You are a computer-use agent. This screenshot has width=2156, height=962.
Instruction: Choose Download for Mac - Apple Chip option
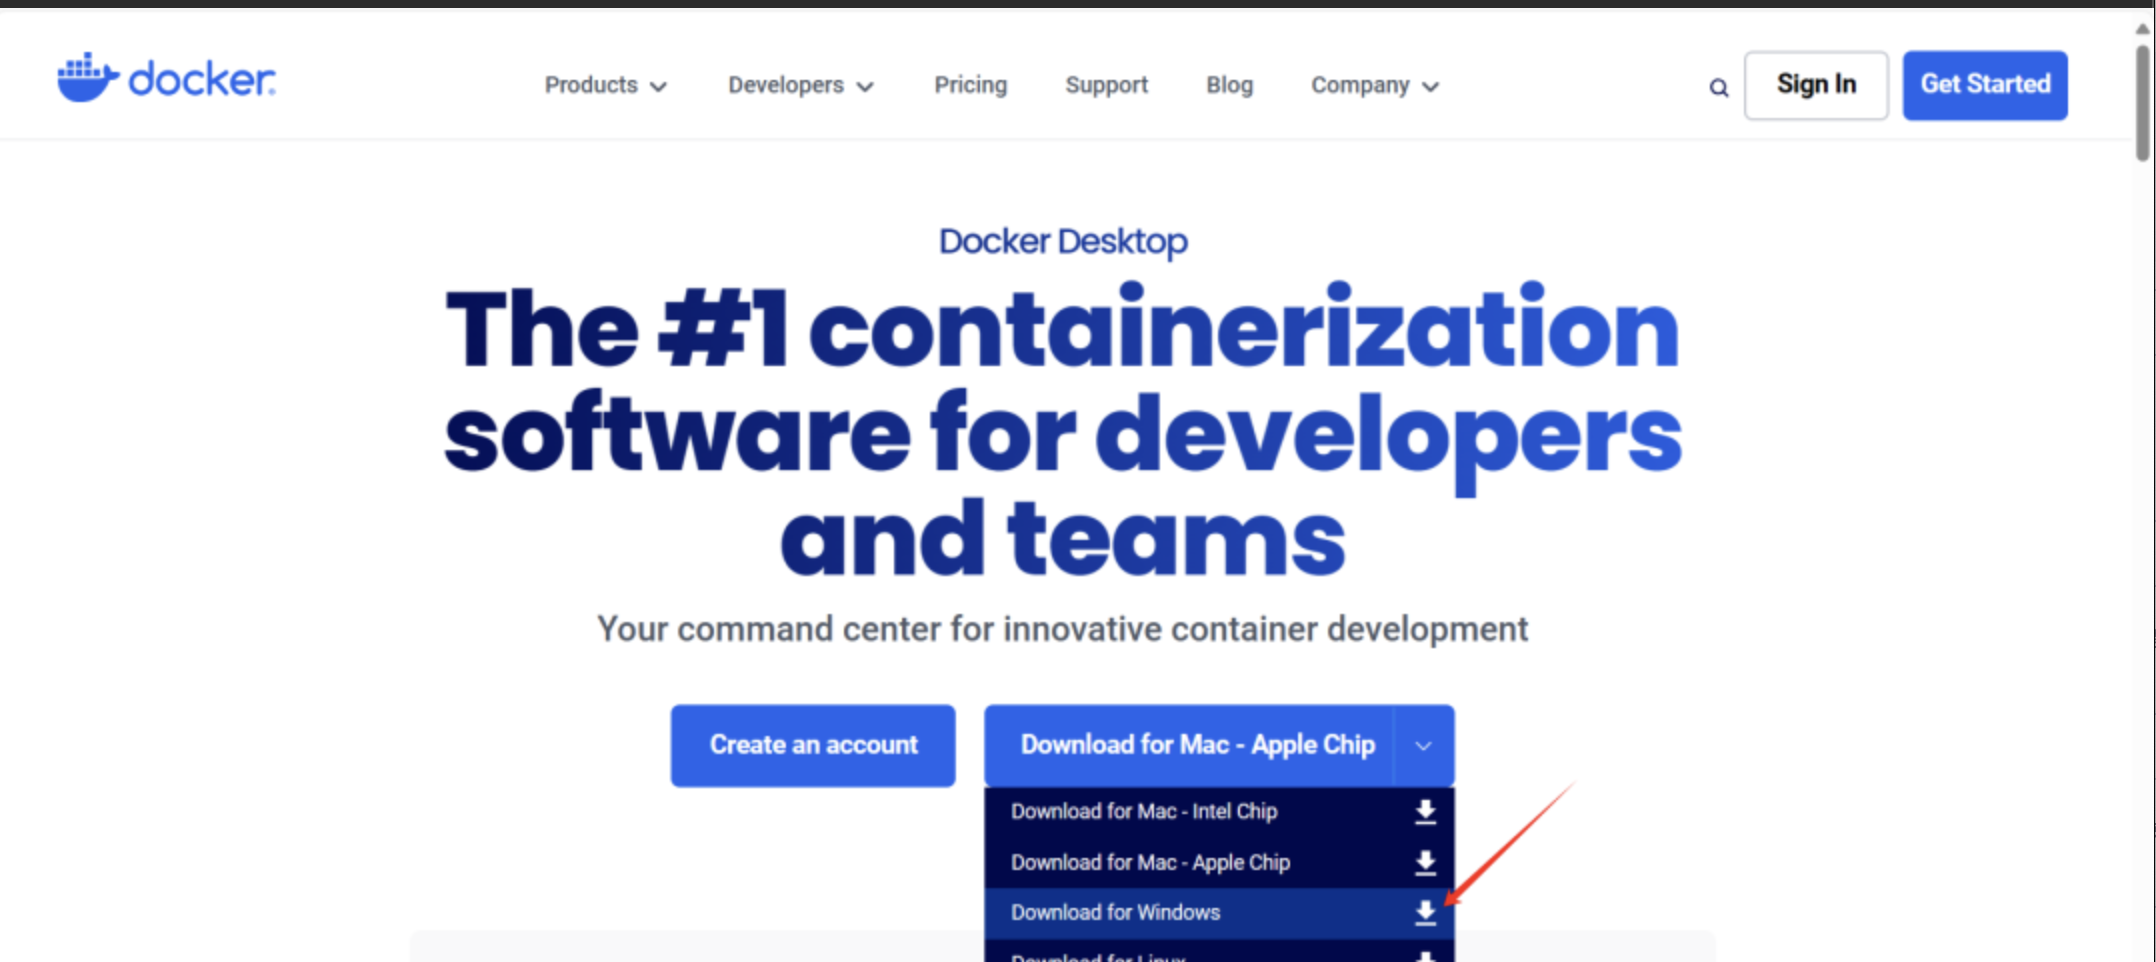point(1219,863)
